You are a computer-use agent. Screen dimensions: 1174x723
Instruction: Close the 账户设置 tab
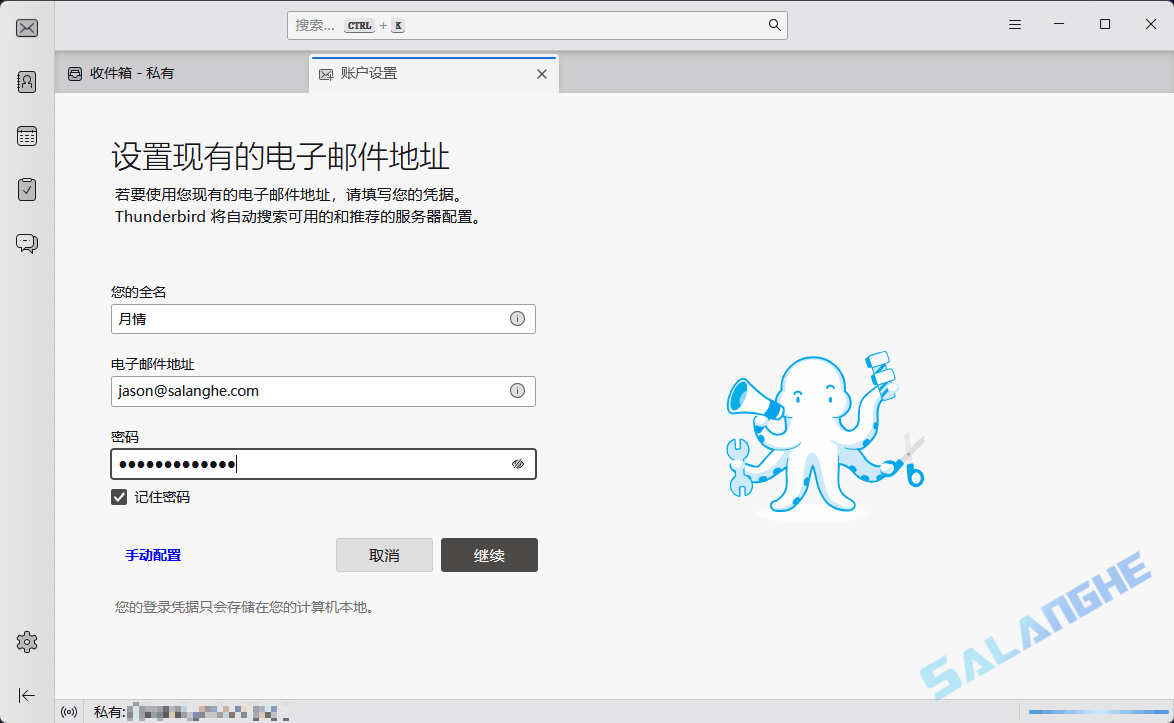[542, 73]
